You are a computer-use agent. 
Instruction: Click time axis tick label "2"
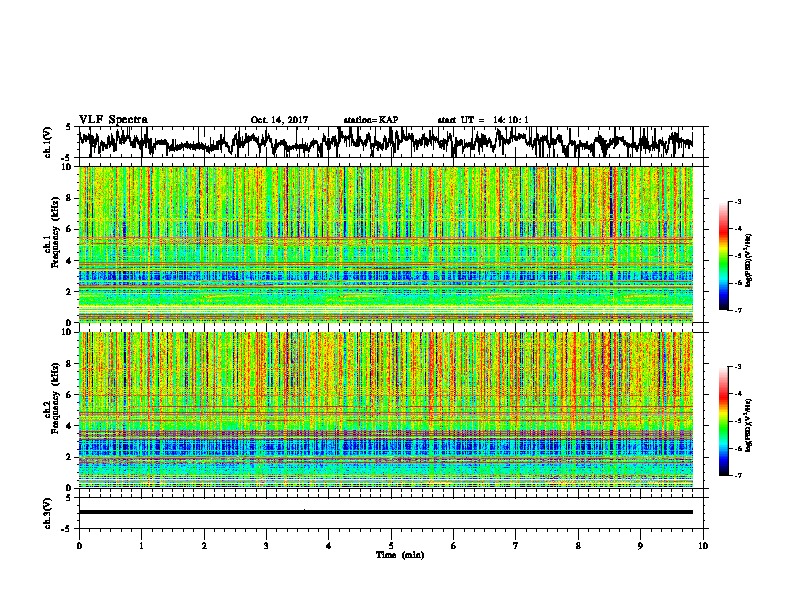click(204, 546)
